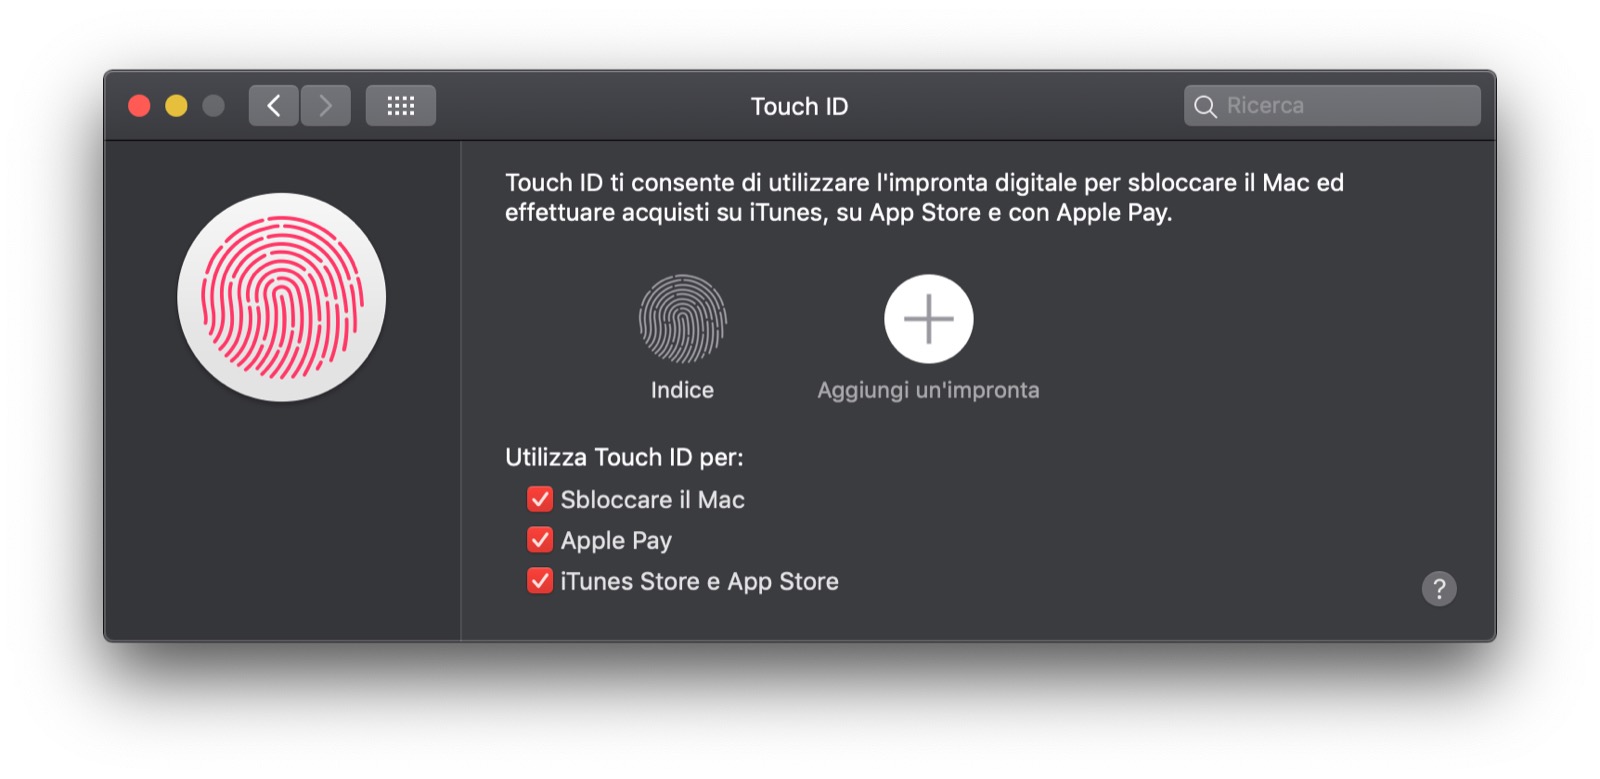Show all preferences via grid button

point(400,106)
